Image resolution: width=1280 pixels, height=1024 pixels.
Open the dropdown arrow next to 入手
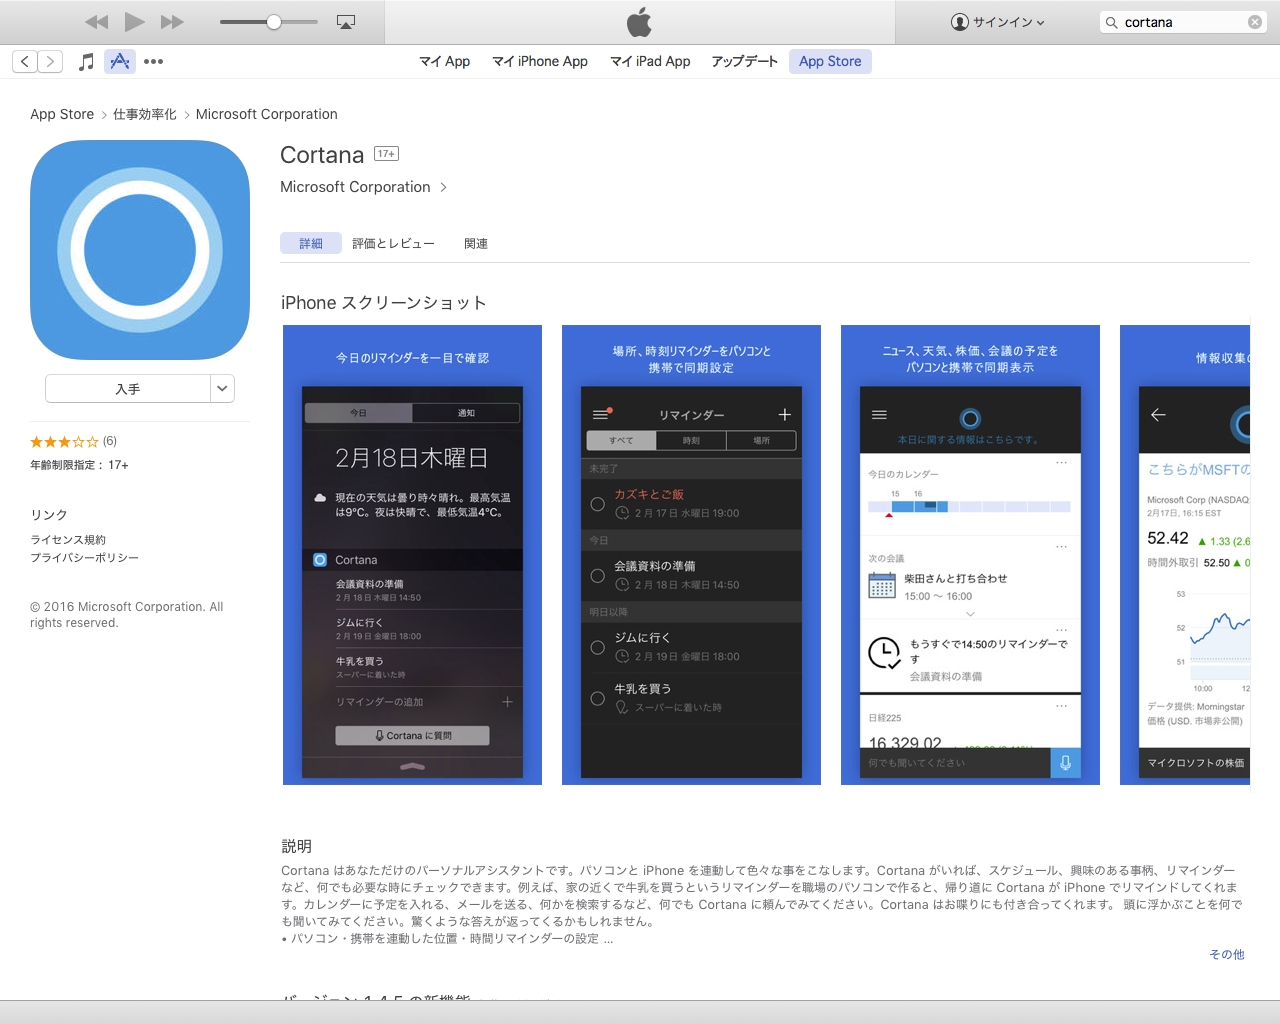pyautogui.click(x=221, y=388)
